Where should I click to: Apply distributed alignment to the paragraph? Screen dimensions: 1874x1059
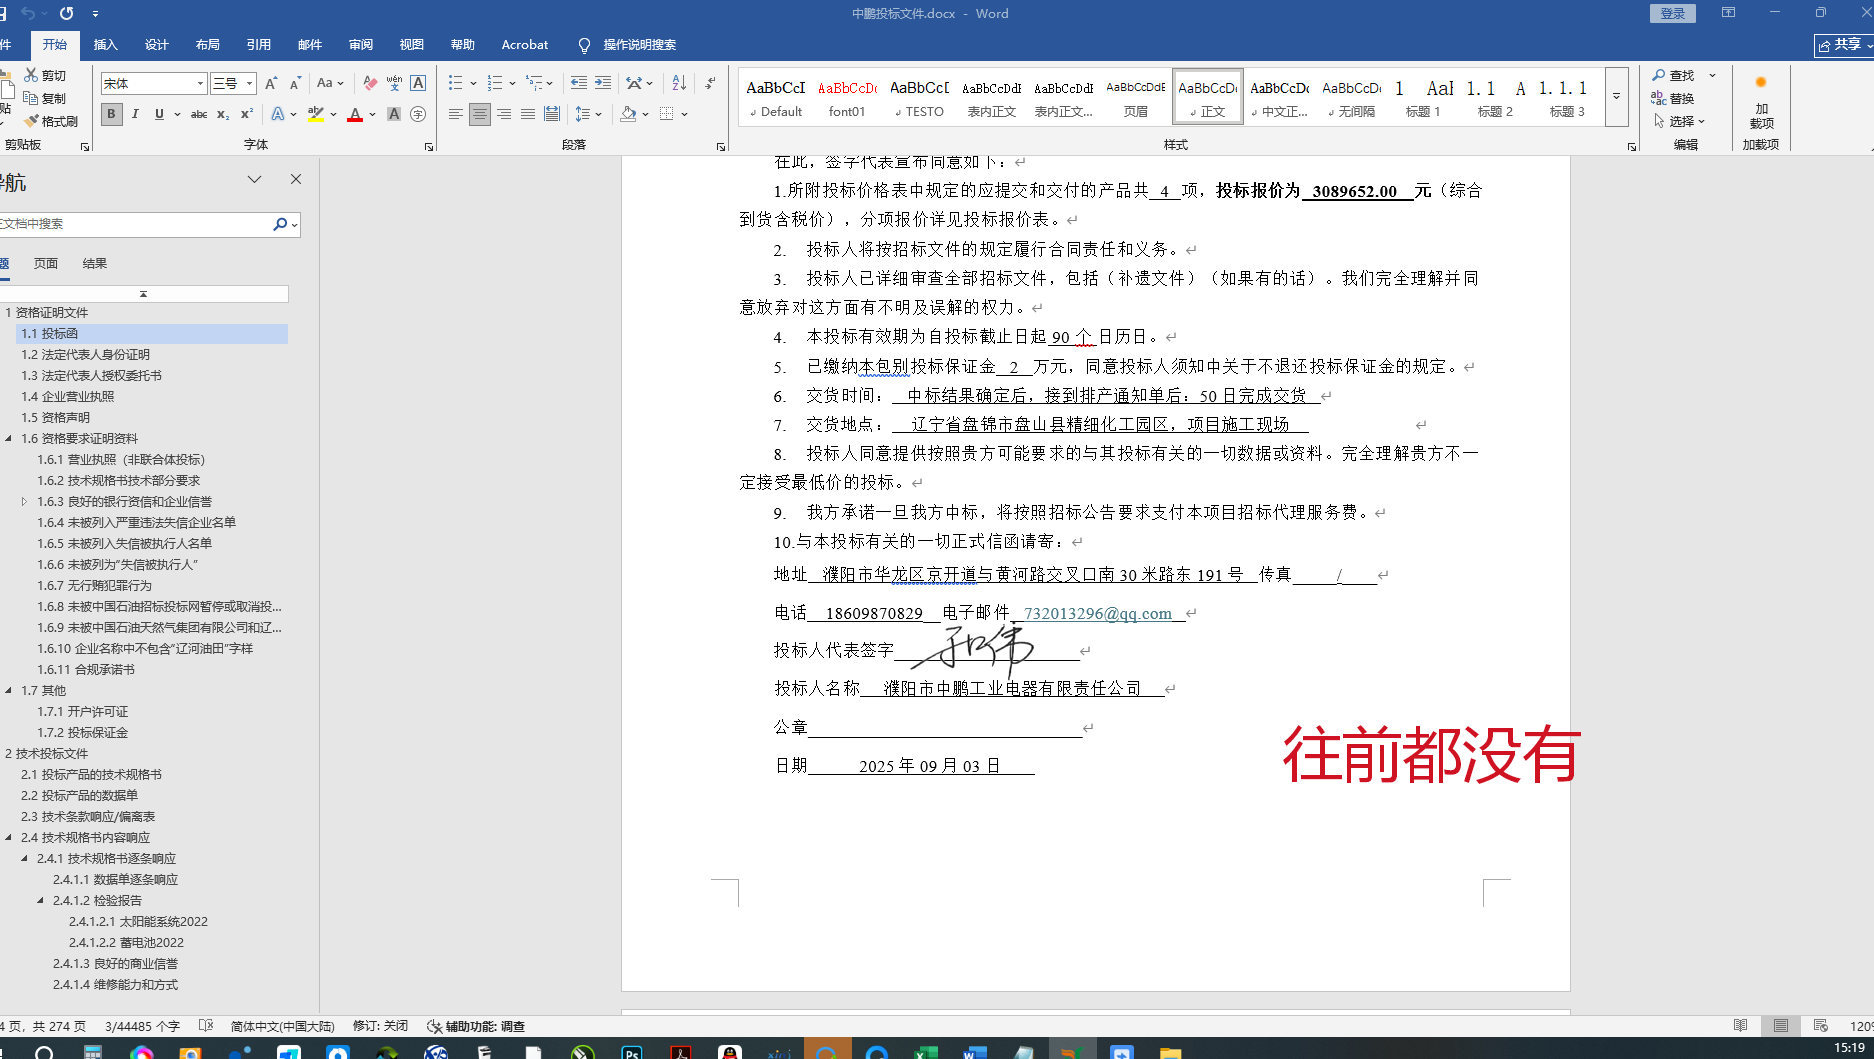click(552, 114)
